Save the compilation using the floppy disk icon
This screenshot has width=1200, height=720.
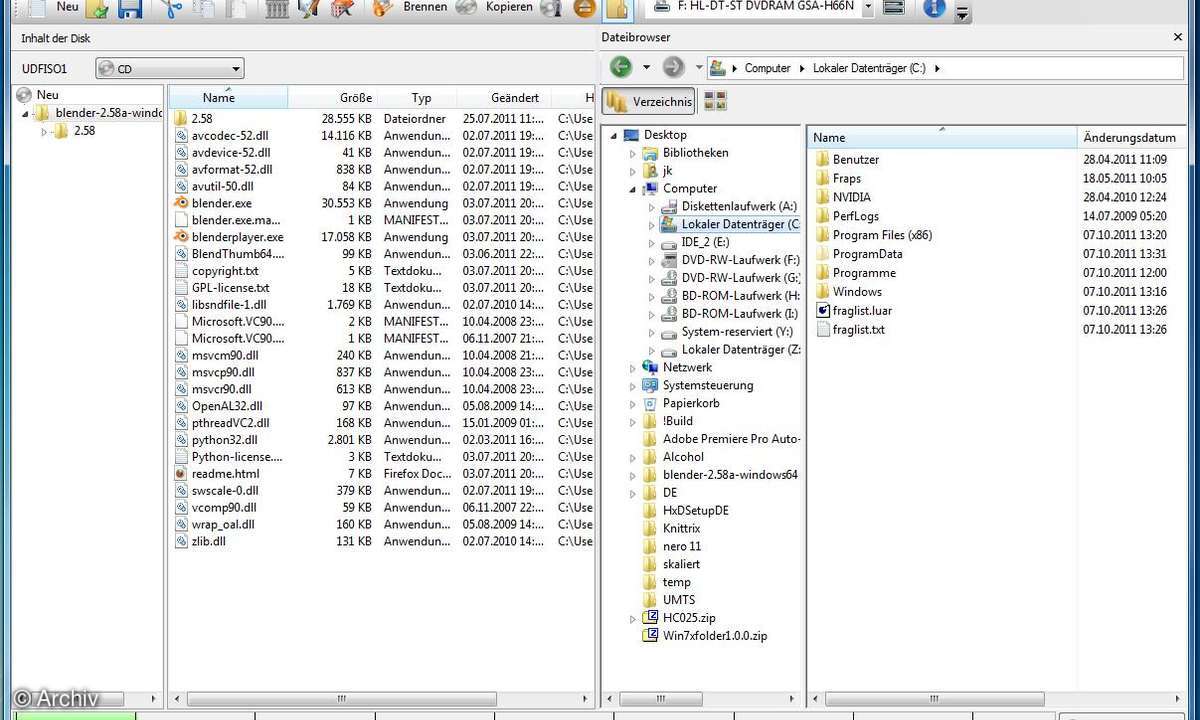130,9
